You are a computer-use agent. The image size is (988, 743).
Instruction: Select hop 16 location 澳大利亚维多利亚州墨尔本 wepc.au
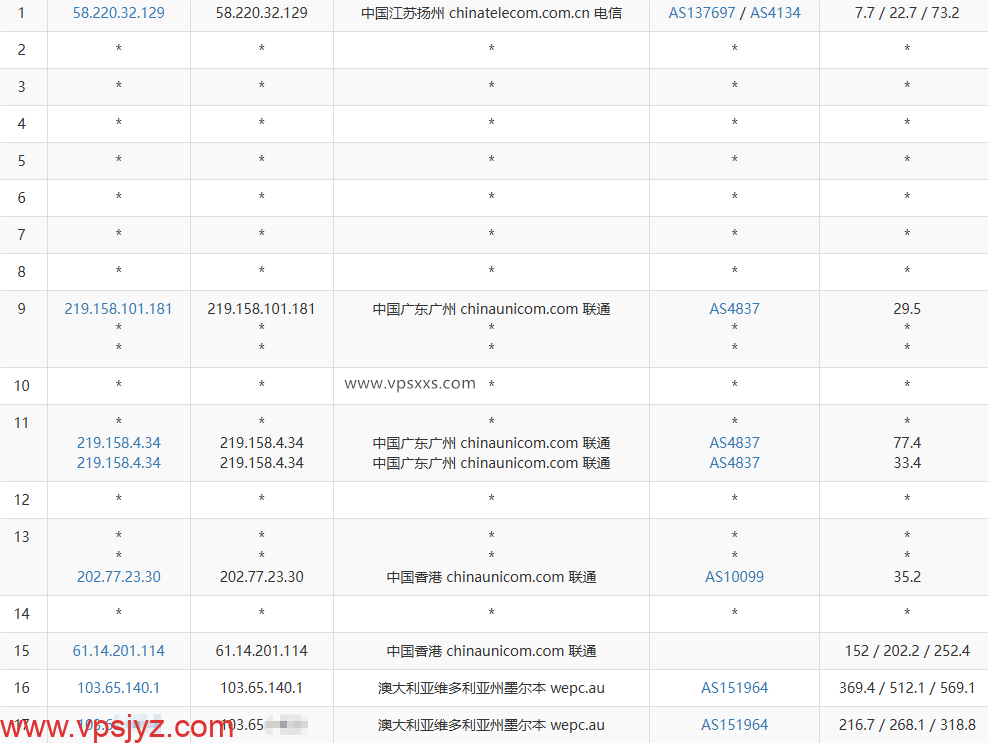click(491, 688)
